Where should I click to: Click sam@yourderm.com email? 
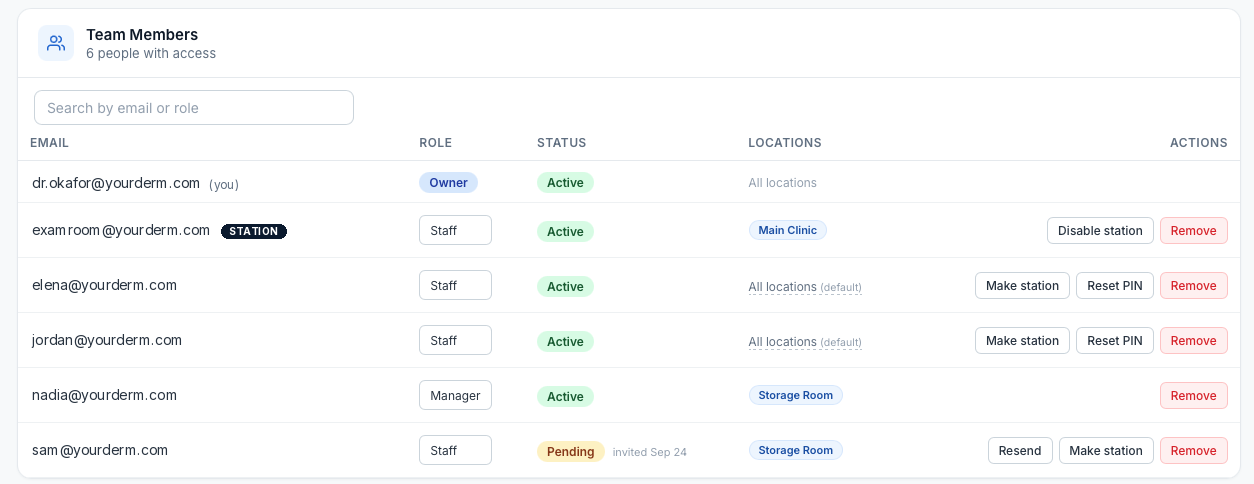coord(100,450)
